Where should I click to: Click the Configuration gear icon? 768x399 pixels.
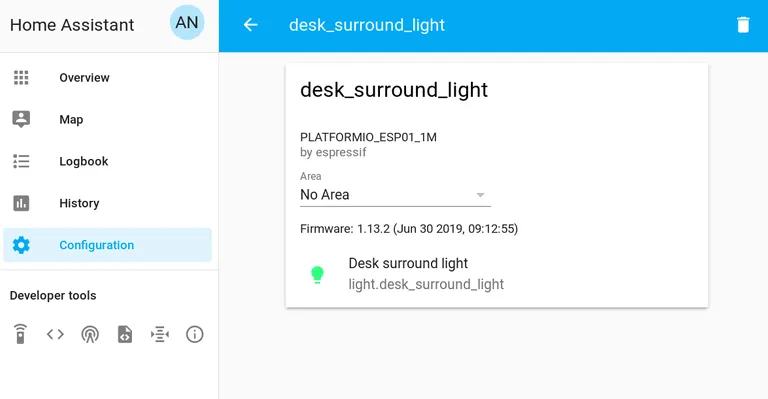[x=21, y=245]
